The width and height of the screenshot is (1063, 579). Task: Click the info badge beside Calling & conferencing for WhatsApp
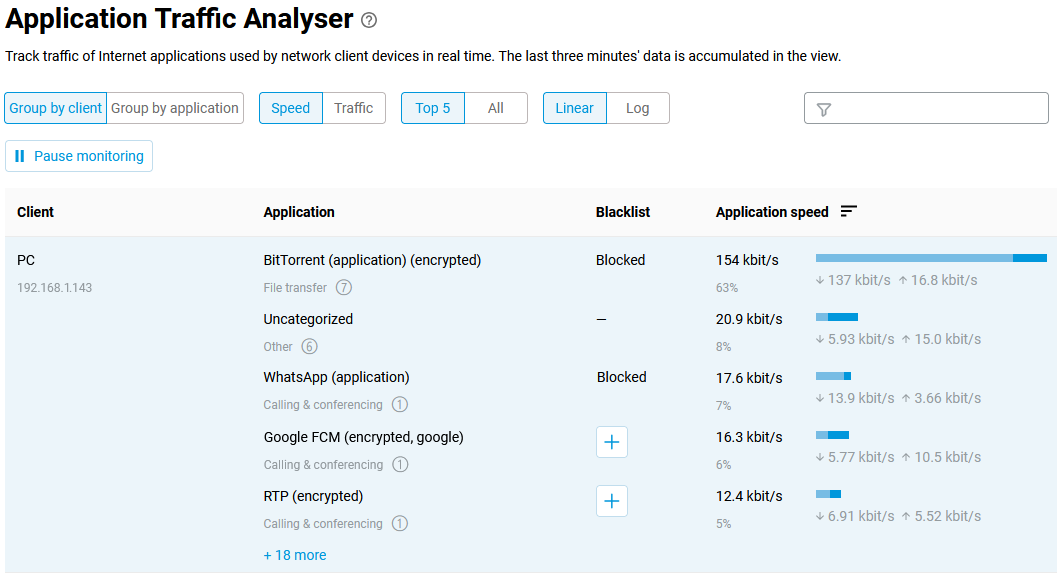click(400, 405)
